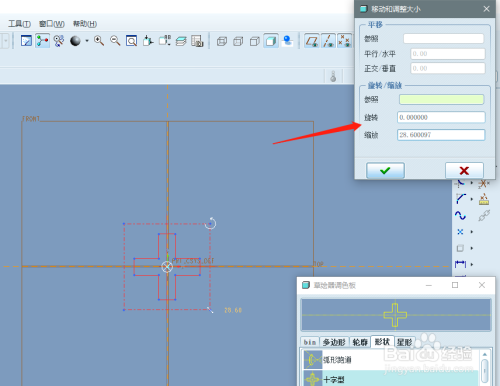Toggle datum planes display
Viewport: 500px width, 386px height.
pos(312,41)
